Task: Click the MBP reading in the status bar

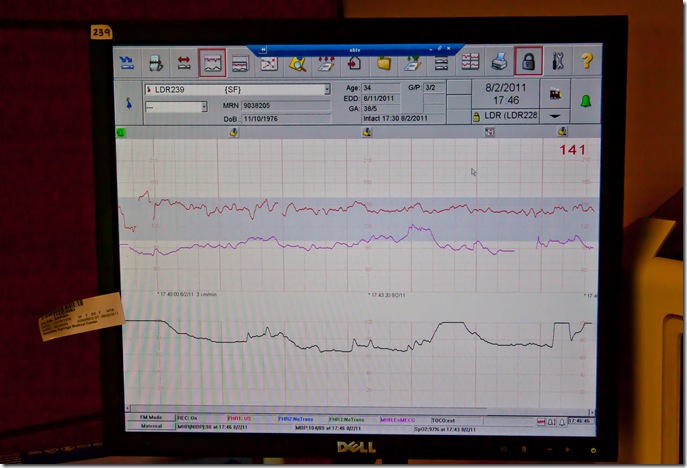Action: (328, 428)
